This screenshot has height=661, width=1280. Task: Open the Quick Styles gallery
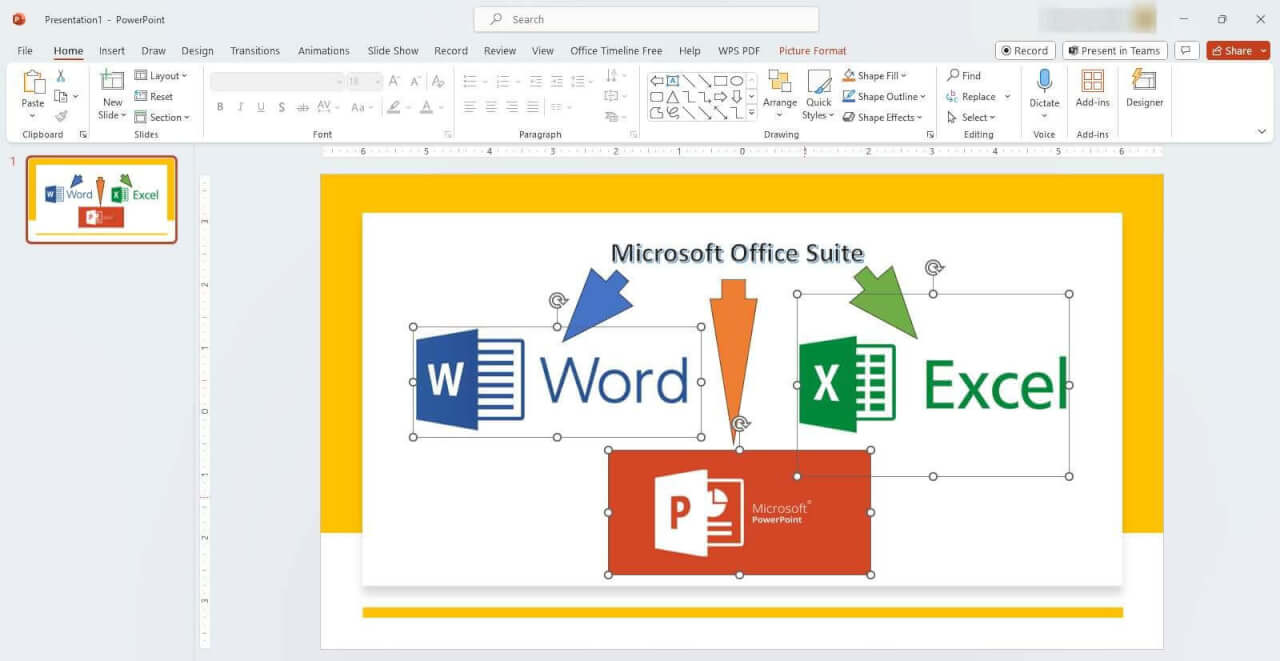tap(819, 96)
